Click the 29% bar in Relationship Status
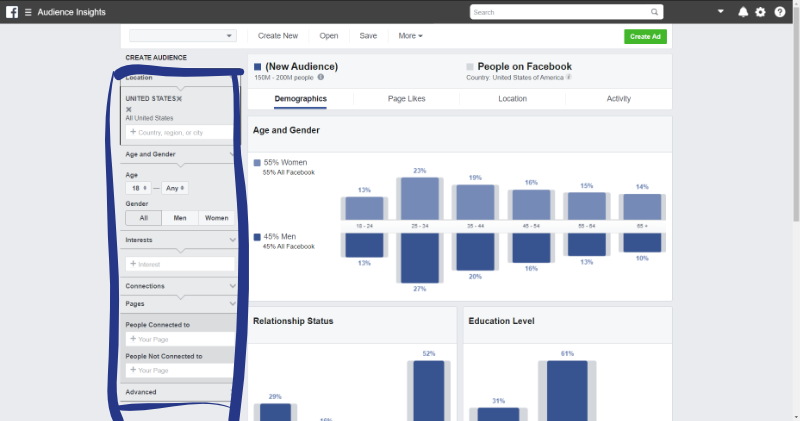 tap(276, 412)
